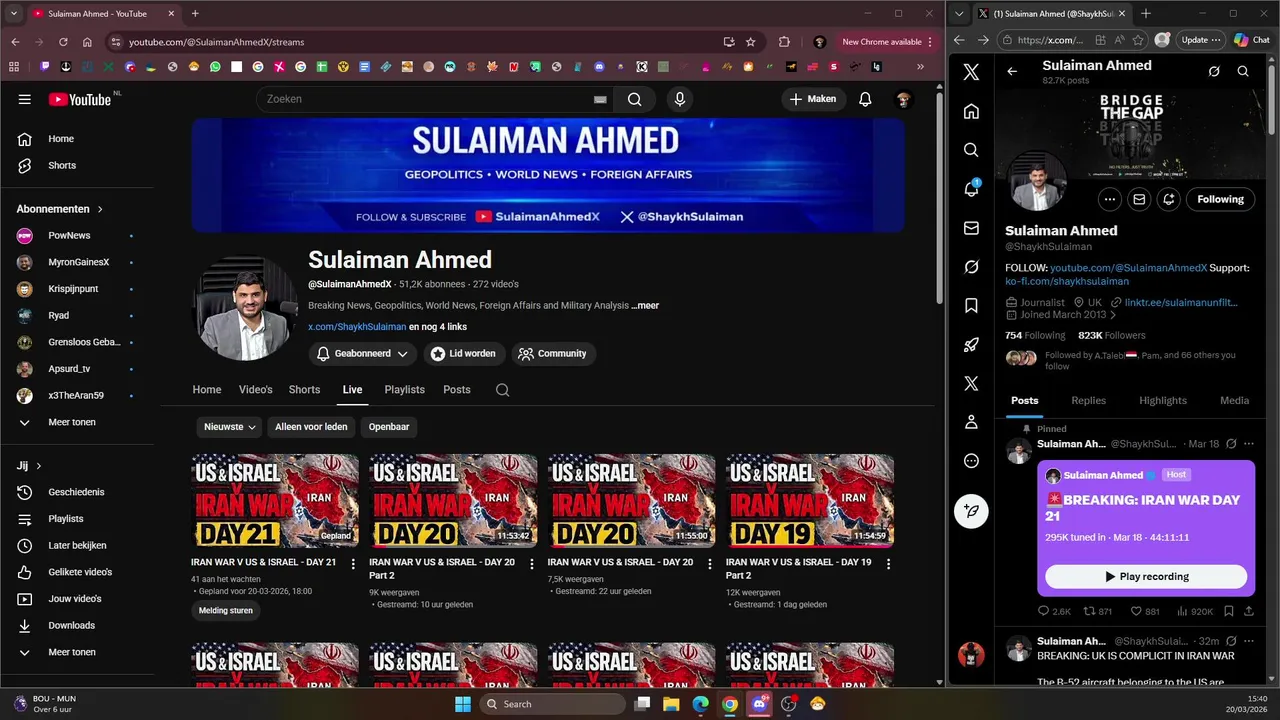1280x720 pixels.
Task: Click the YouTube logo
Action: point(80,99)
